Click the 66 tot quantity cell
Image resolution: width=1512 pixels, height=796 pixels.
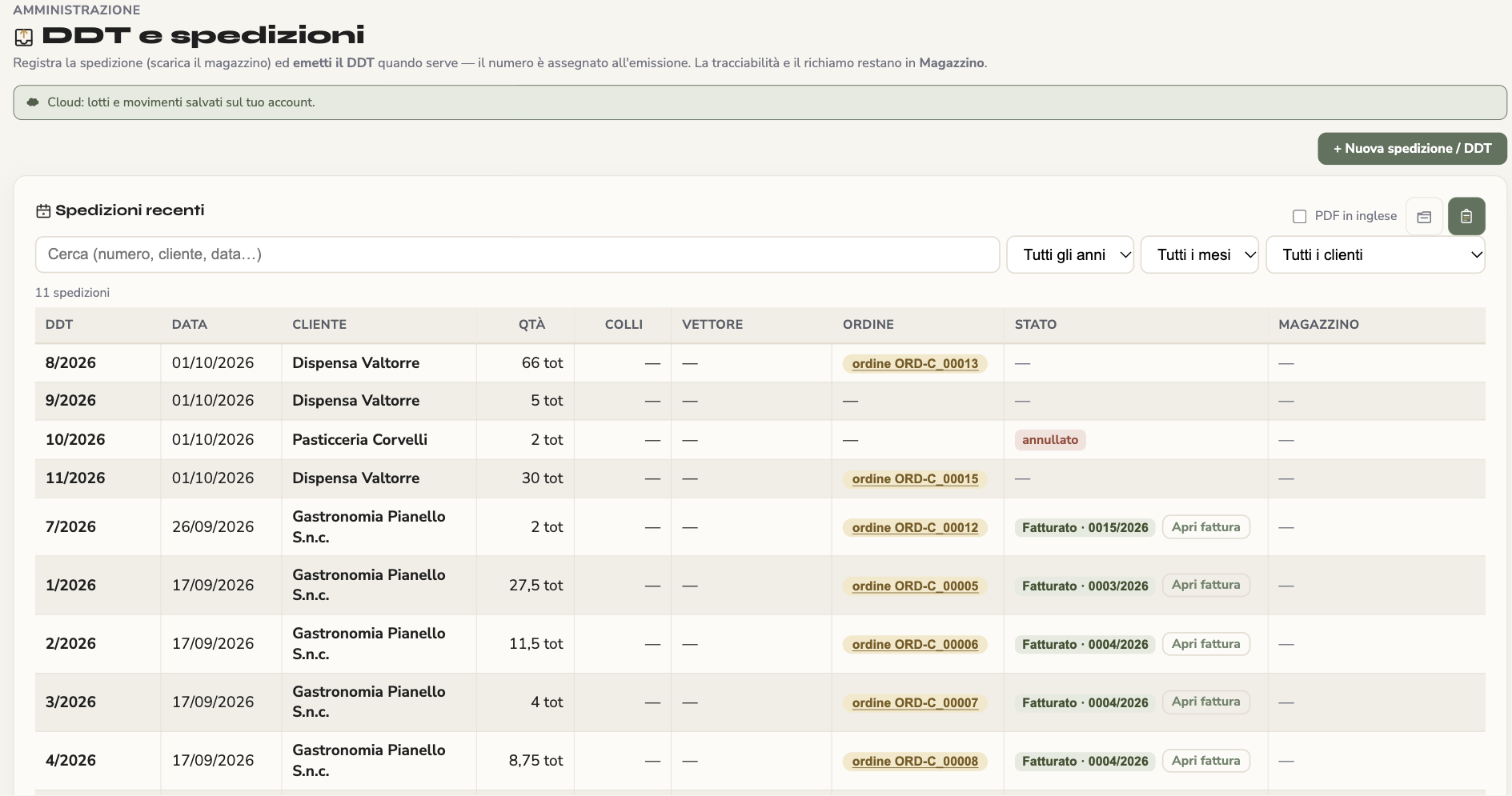[x=542, y=363]
